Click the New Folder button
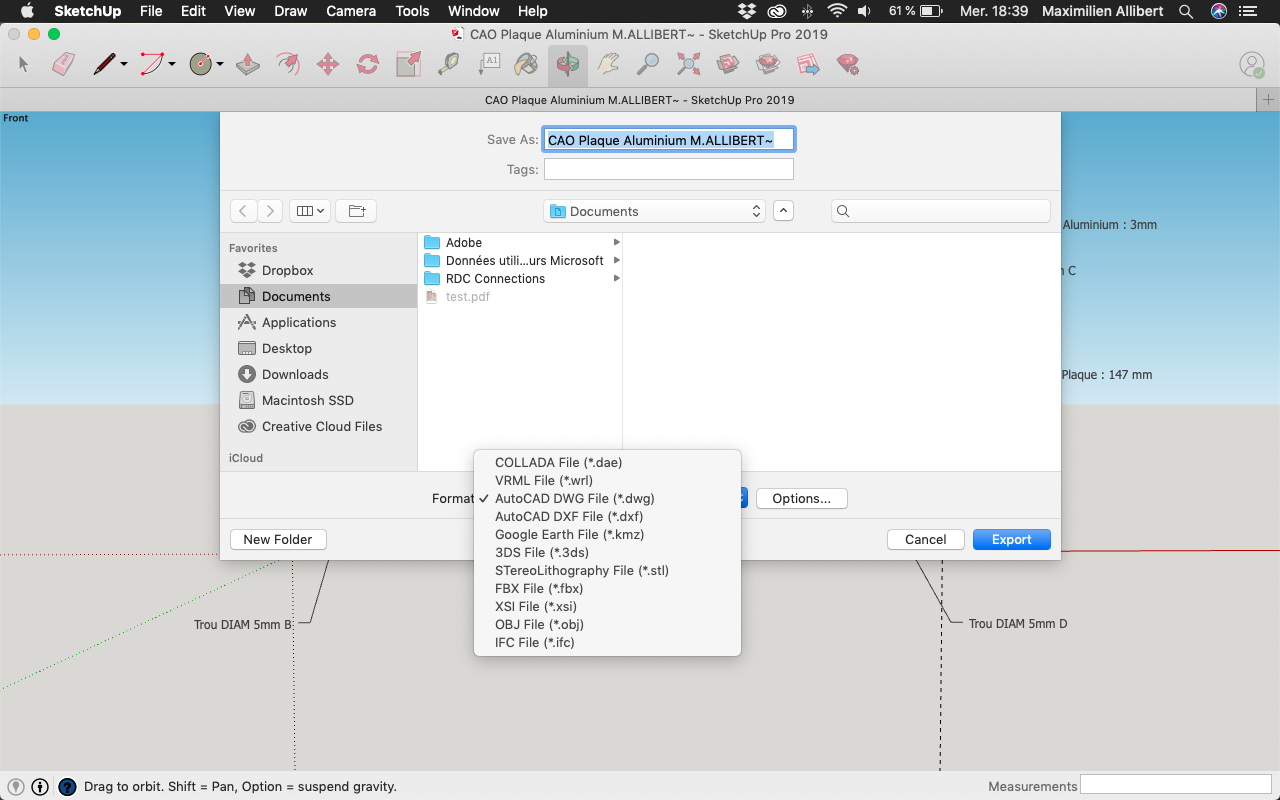This screenshot has width=1280, height=800. pyautogui.click(x=278, y=539)
